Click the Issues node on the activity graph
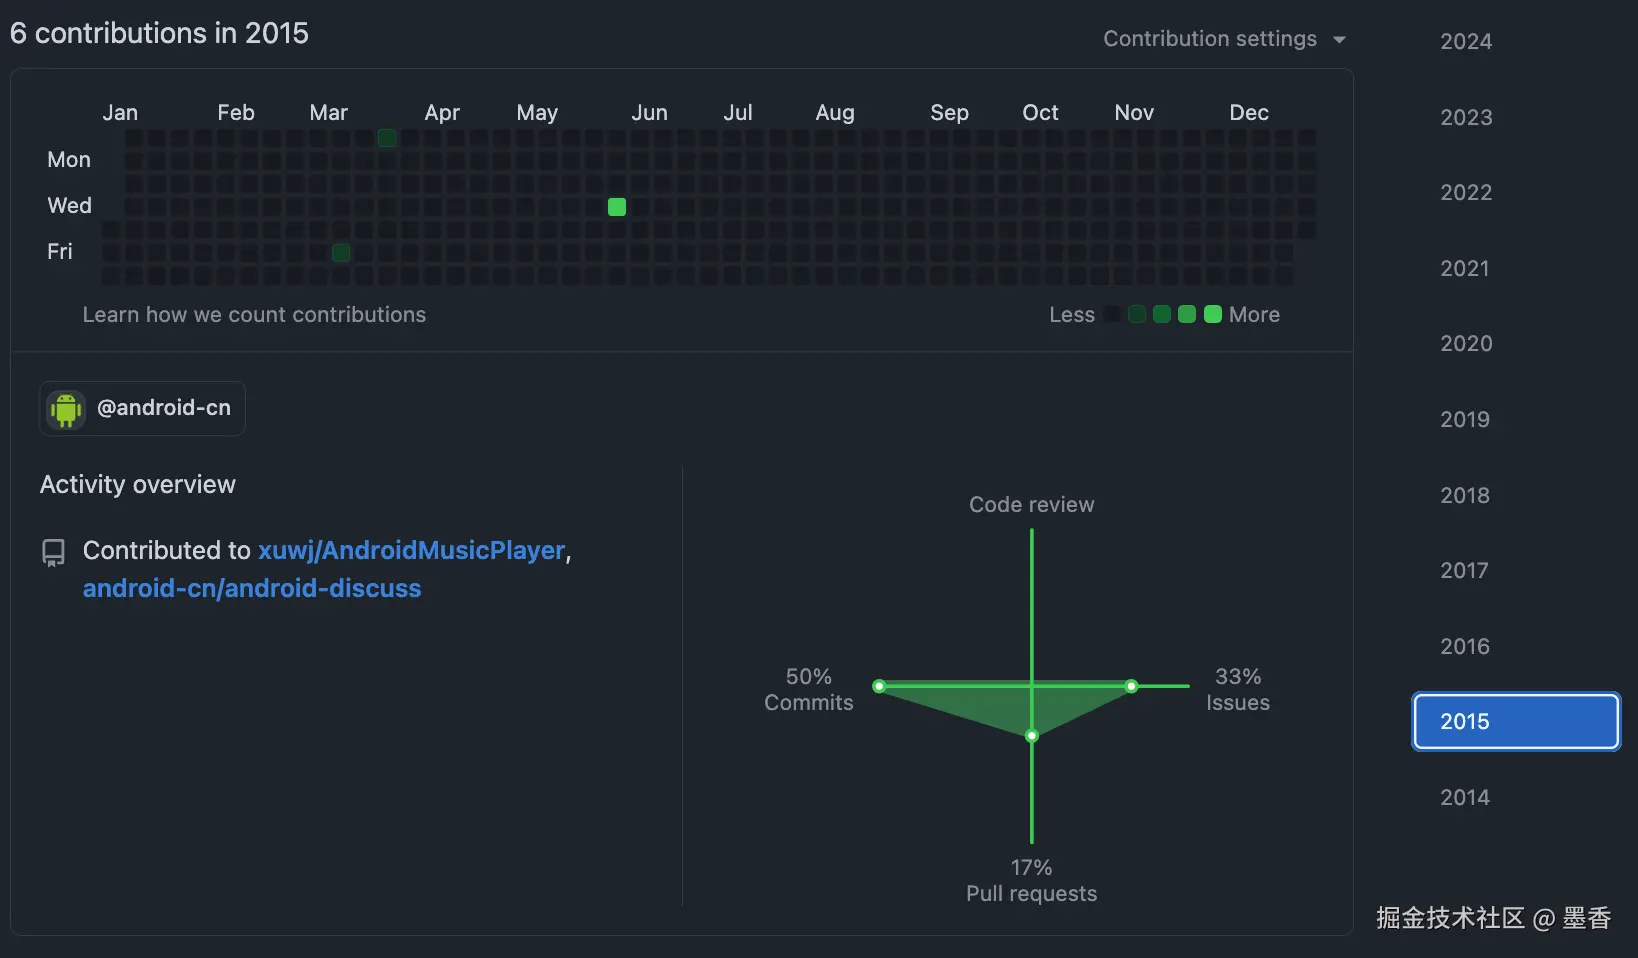Image resolution: width=1638 pixels, height=958 pixels. (x=1131, y=686)
